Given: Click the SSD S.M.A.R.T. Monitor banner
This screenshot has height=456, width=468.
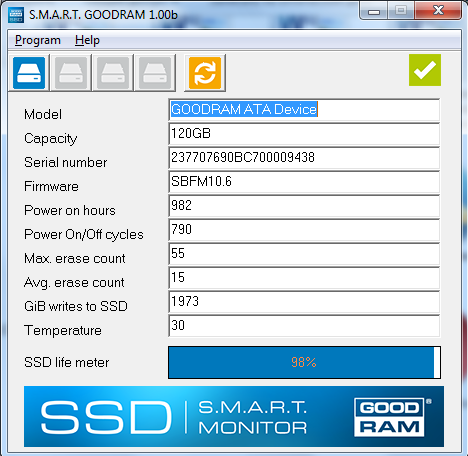Looking at the screenshot, I should click(x=234, y=416).
